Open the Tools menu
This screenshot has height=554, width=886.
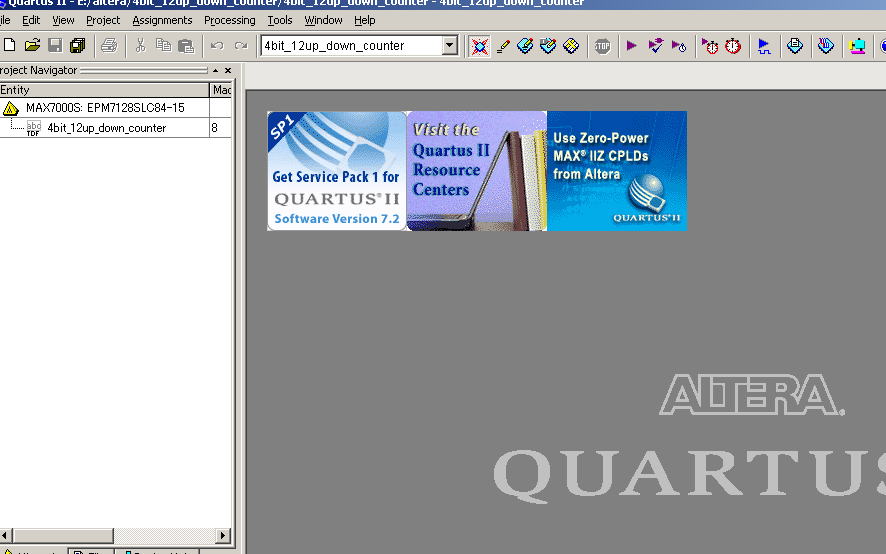[x=280, y=20]
